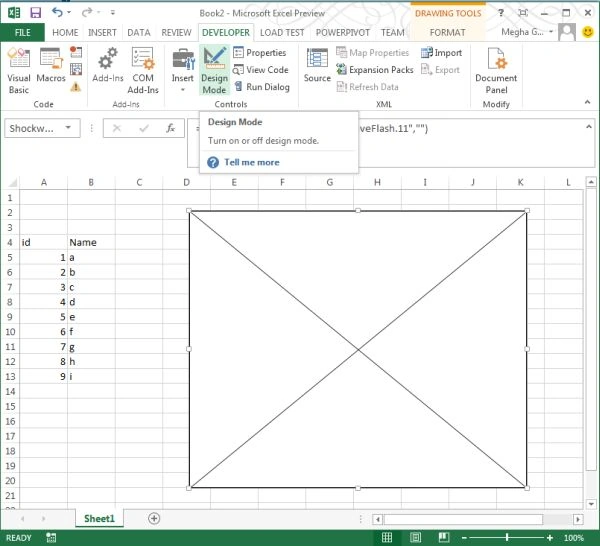Zoom in with plus button

[x=550, y=538]
